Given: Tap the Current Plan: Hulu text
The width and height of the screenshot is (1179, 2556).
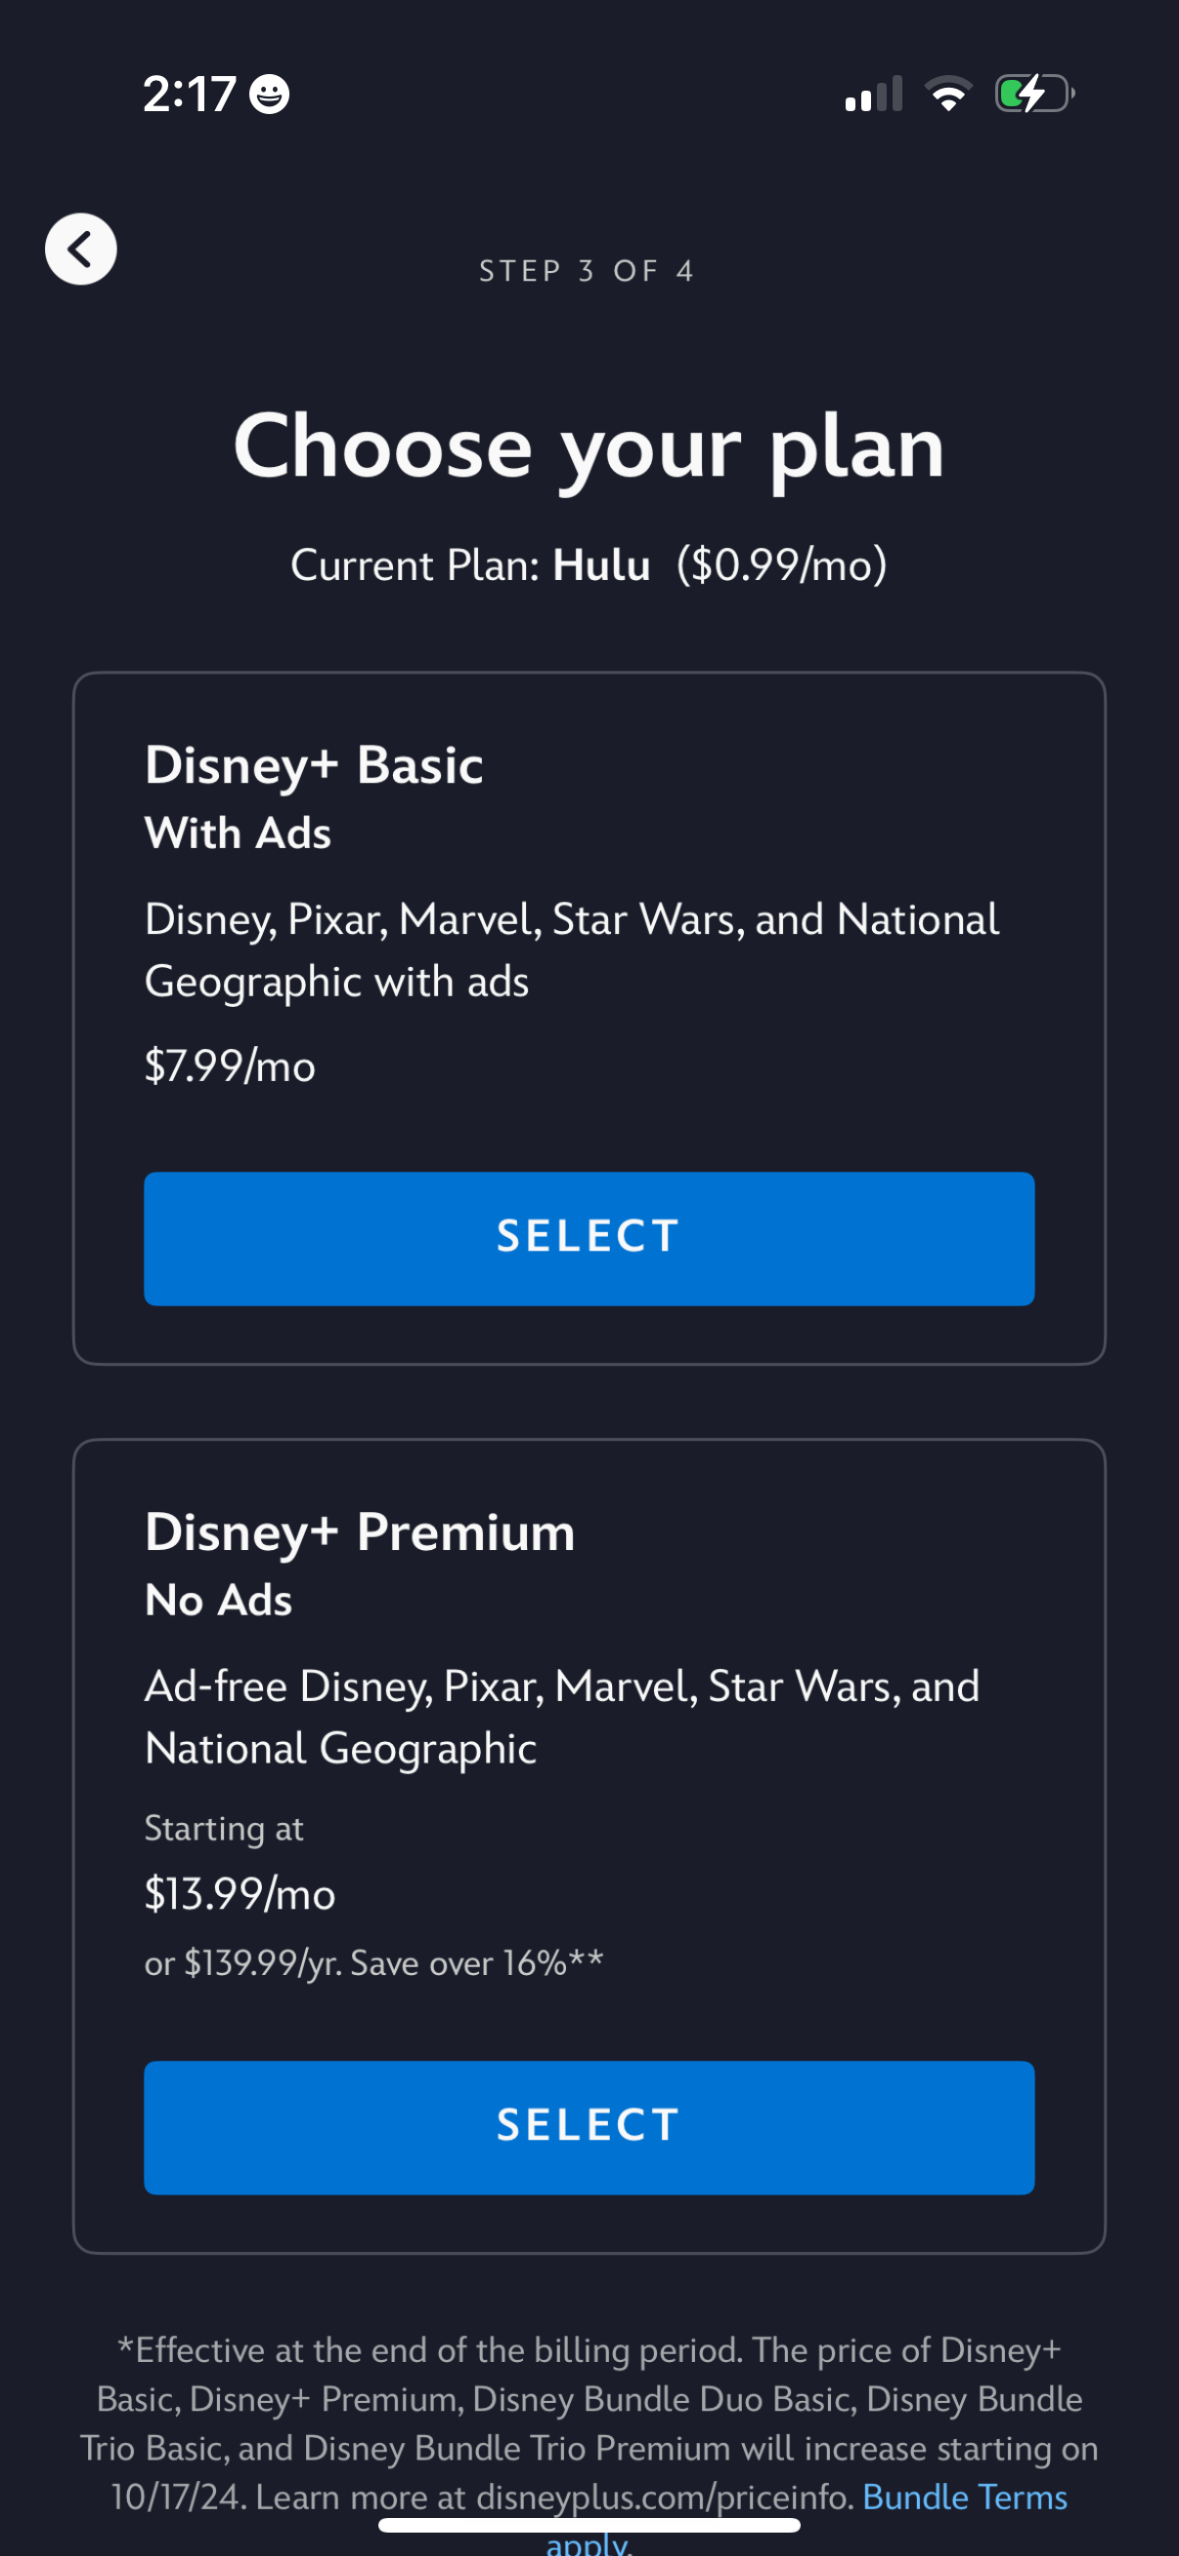Looking at the screenshot, I should pos(589,565).
